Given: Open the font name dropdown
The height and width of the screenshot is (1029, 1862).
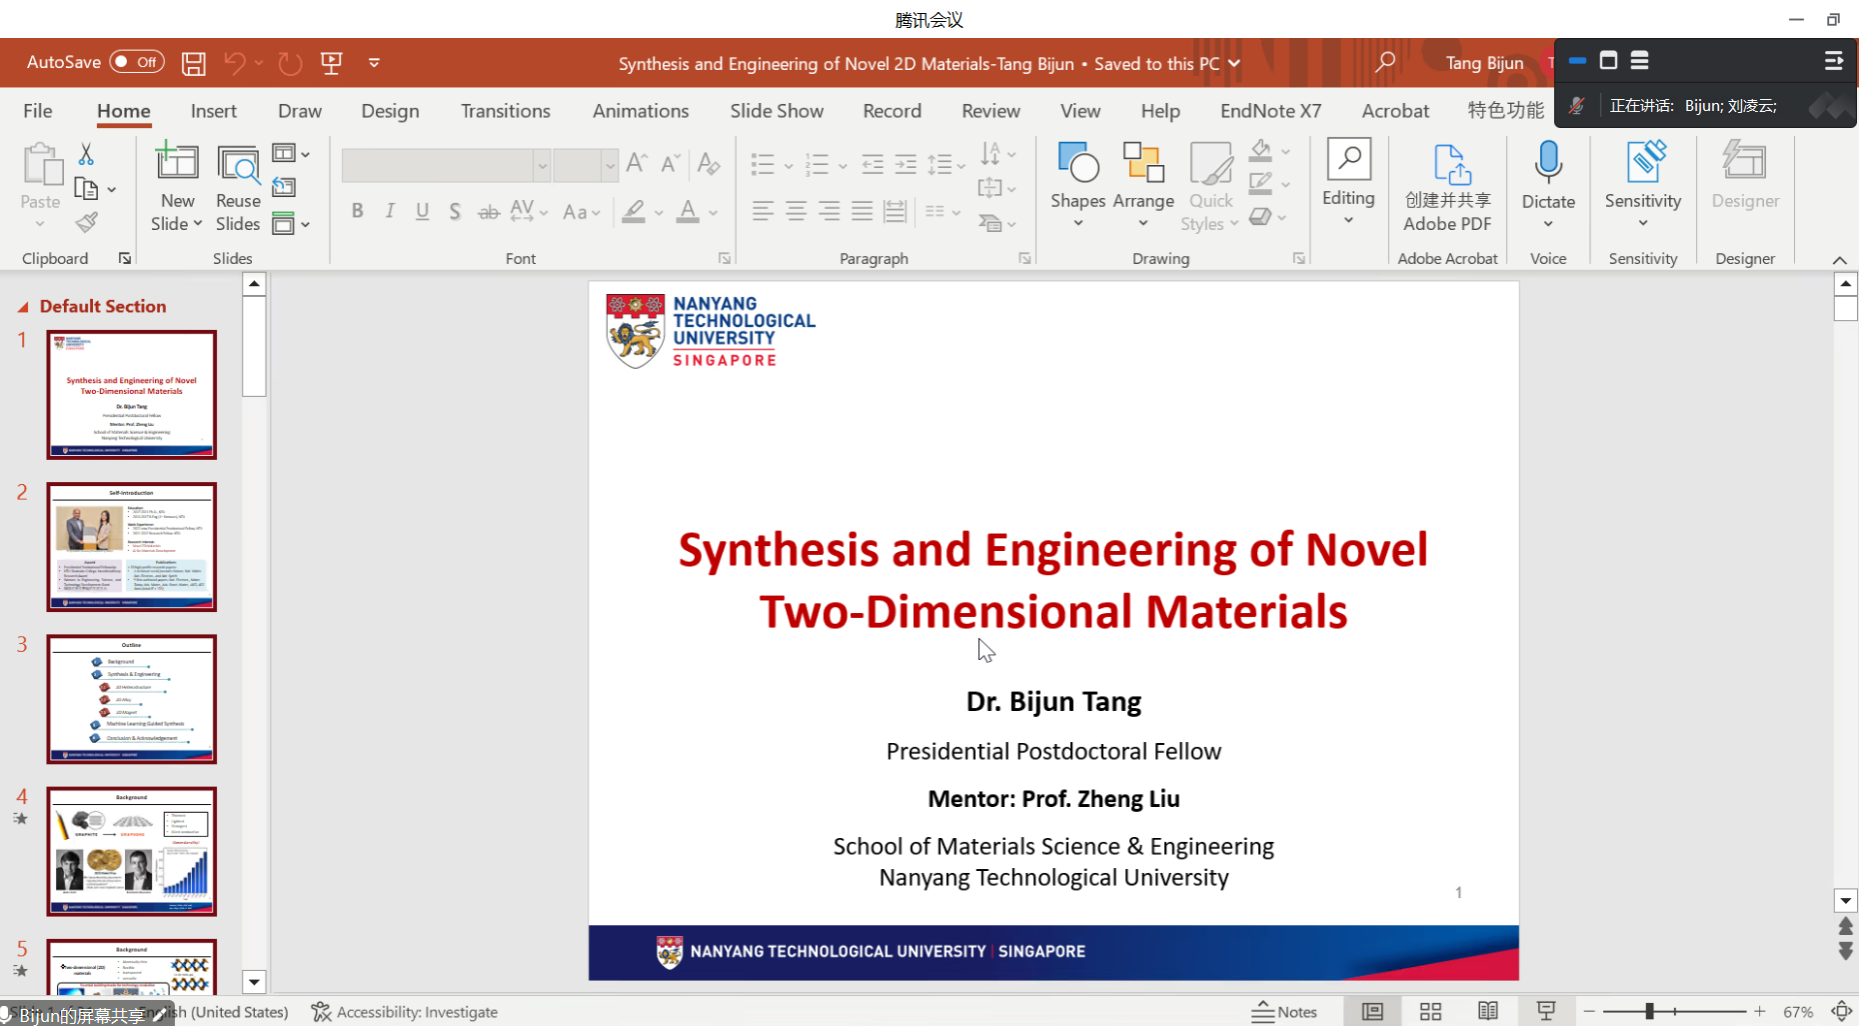Looking at the screenshot, I should [541, 166].
